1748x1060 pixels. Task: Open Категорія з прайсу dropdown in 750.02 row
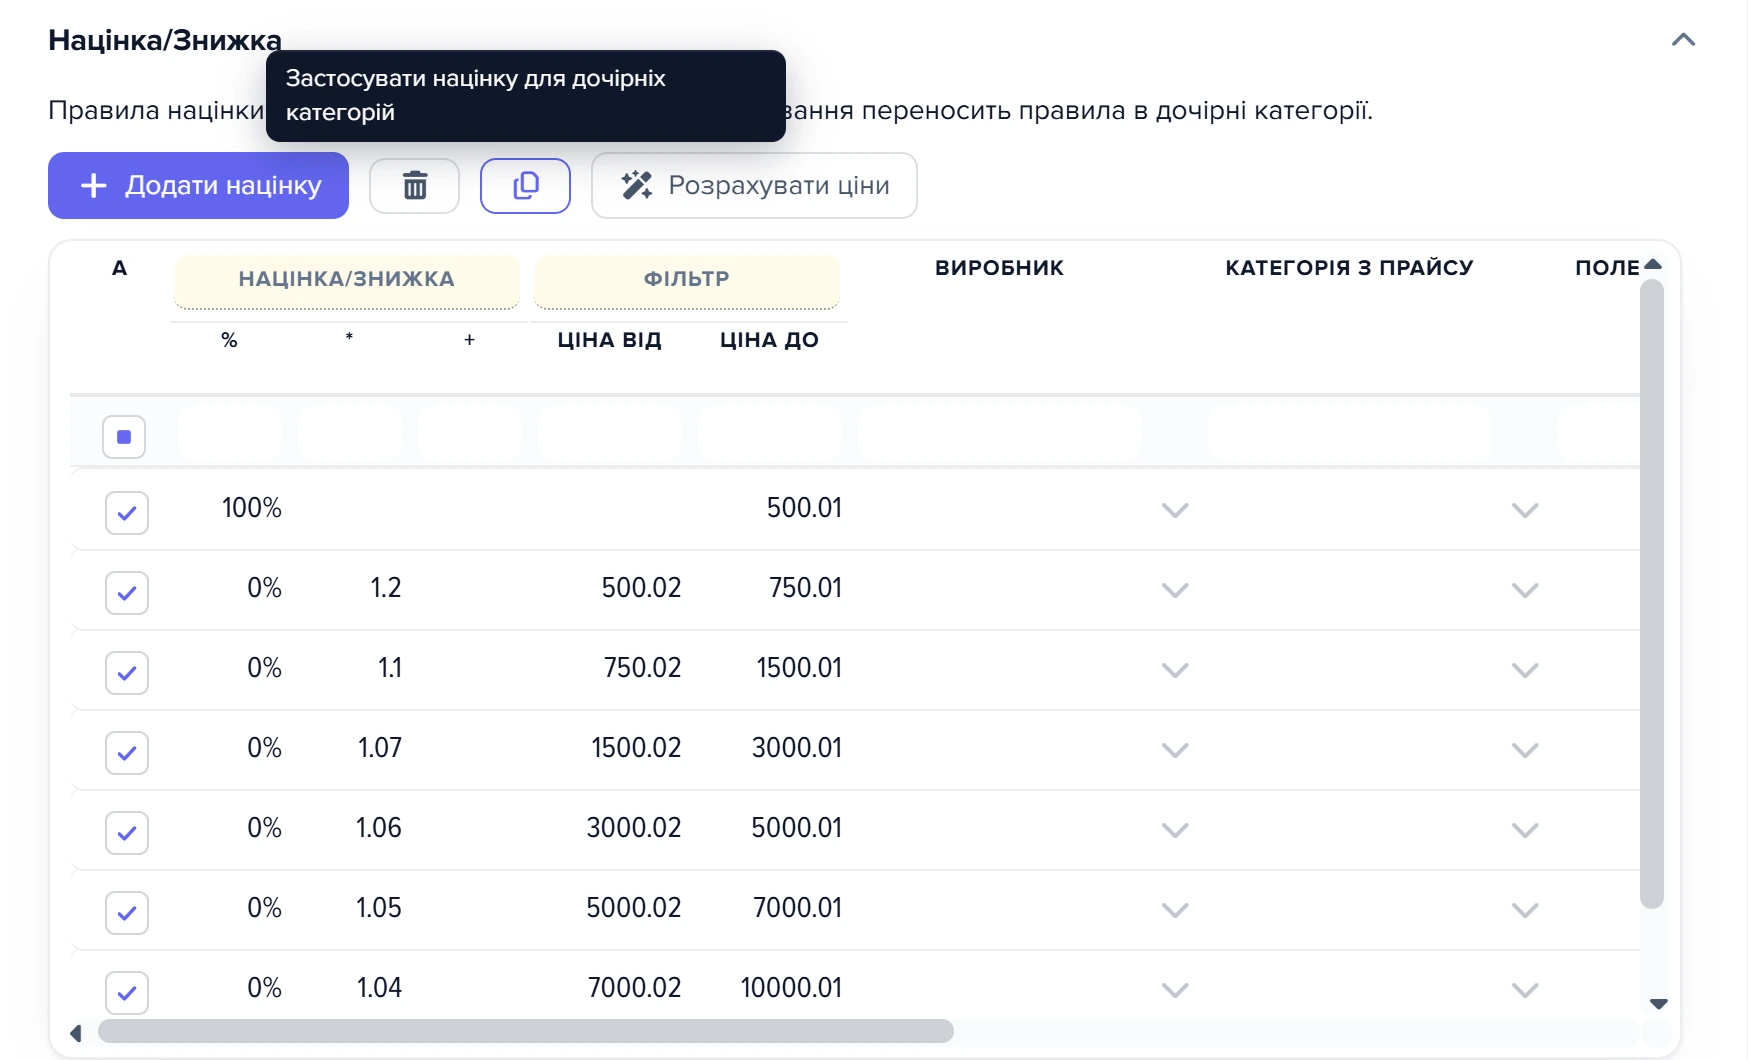tap(1525, 670)
